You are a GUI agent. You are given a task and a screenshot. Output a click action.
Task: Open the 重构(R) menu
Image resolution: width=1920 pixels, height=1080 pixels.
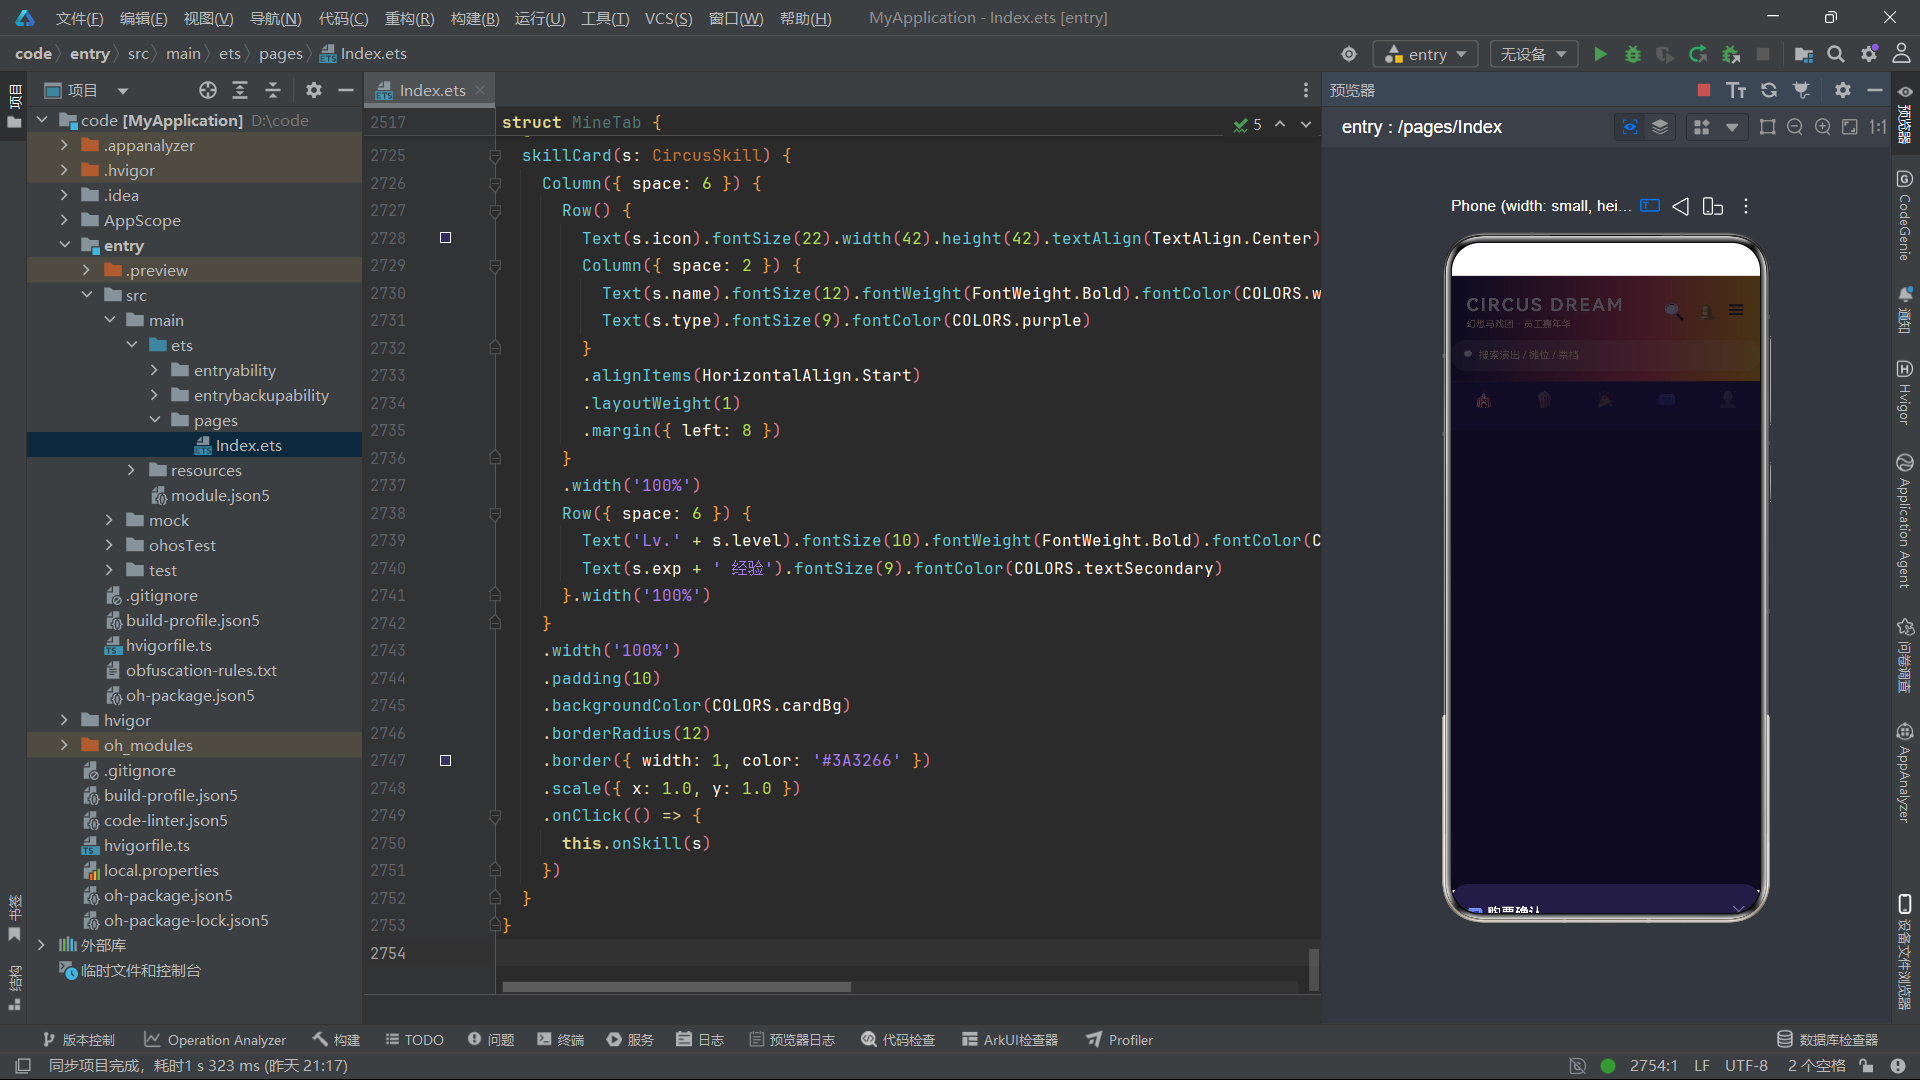[x=409, y=18]
